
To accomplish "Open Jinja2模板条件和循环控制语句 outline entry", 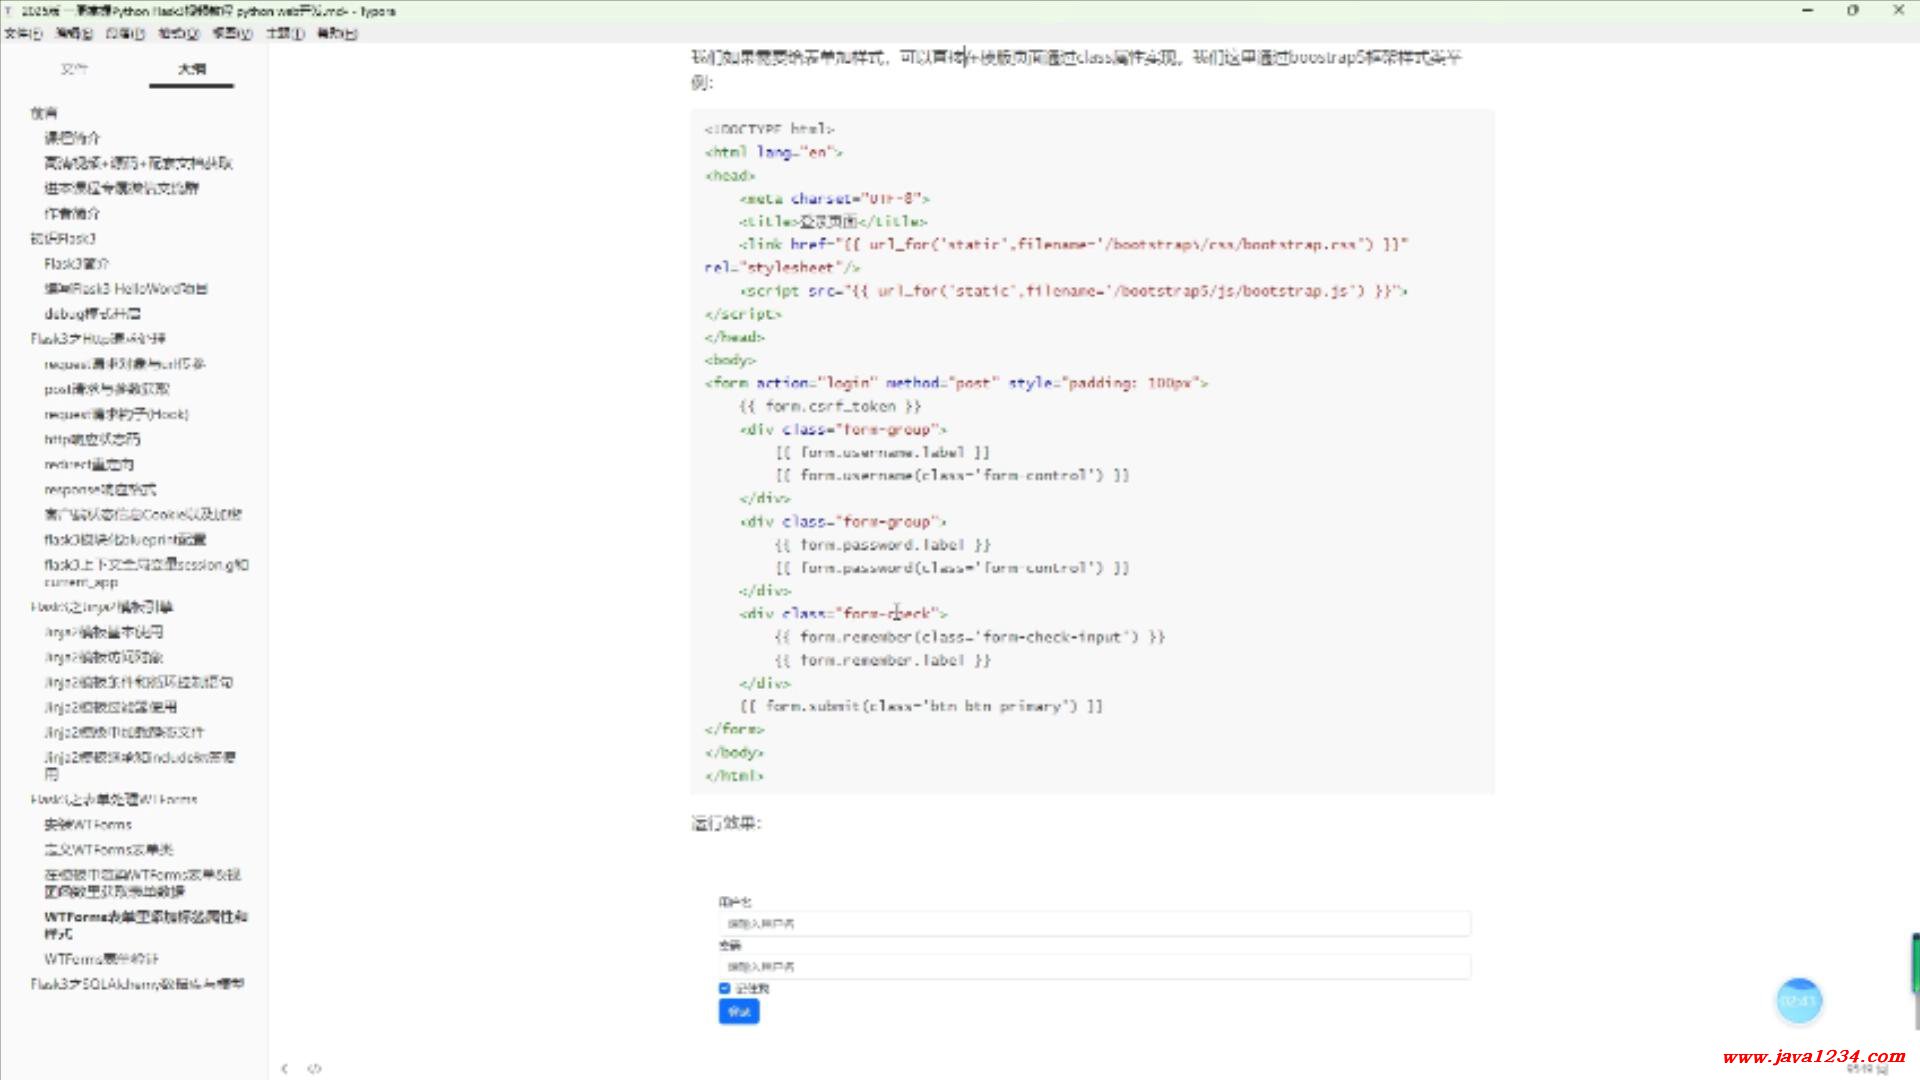I will [x=139, y=682].
